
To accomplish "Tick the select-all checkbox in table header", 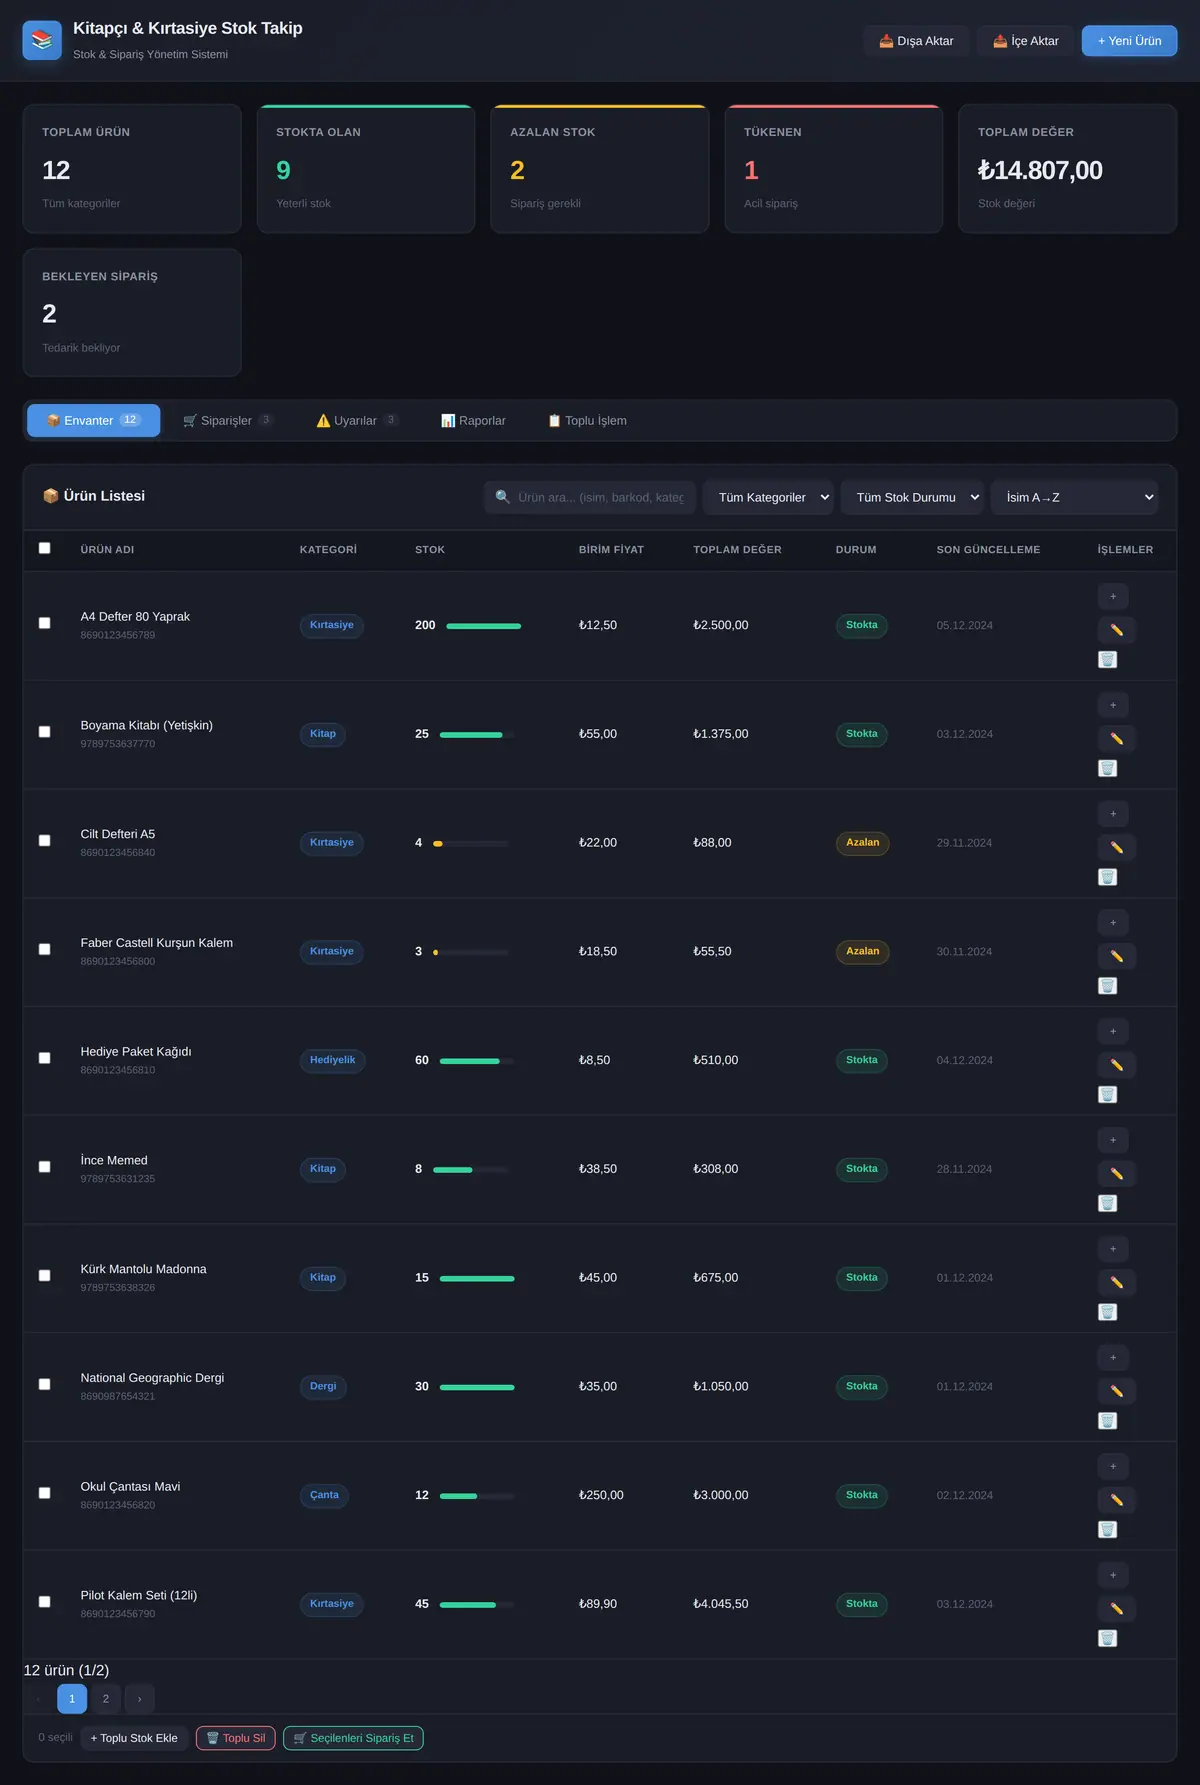I will pyautogui.click(x=44, y=548).
